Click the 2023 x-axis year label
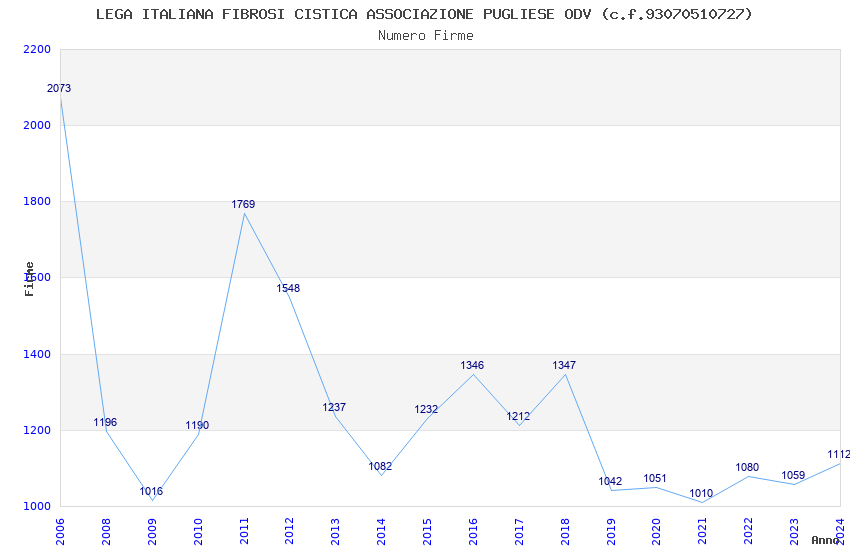850x550 pixels. coord(795,532)
